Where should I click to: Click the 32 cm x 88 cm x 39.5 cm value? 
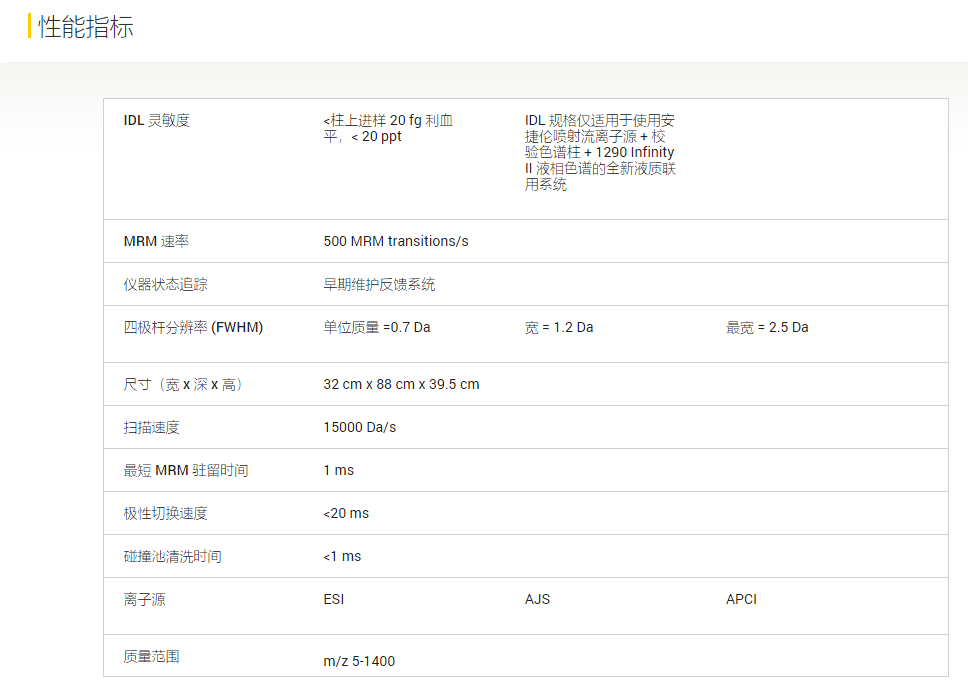(401, 385)
